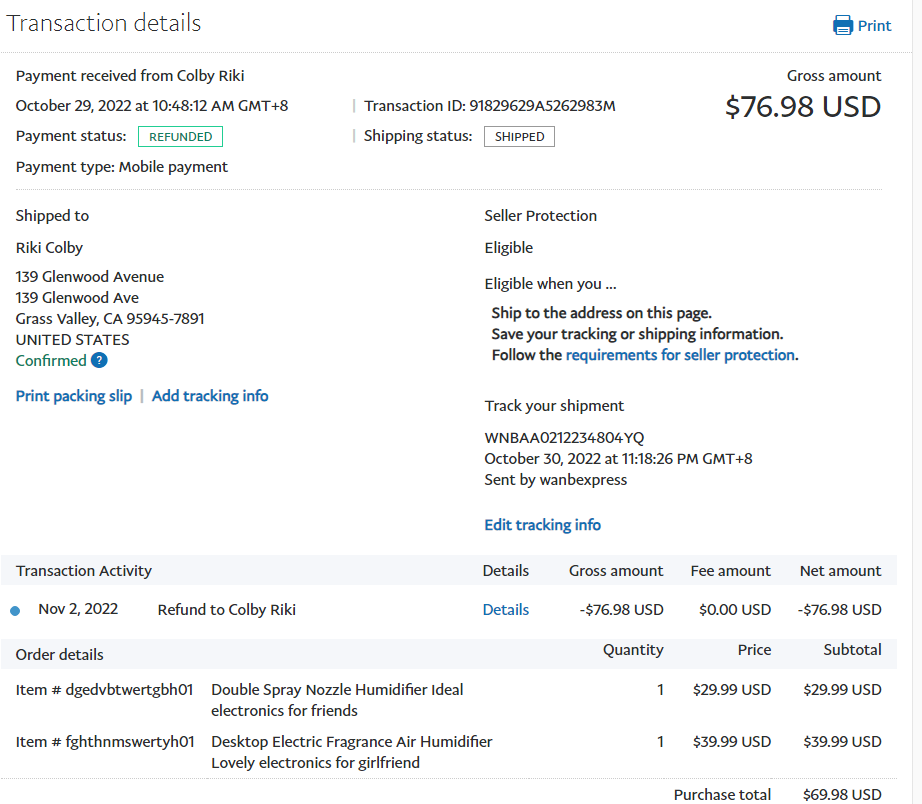The height and width of the screenshot is (804, 922).
Task: Click the SHIPPED shipping status badge
Action: tap(519, 137)
